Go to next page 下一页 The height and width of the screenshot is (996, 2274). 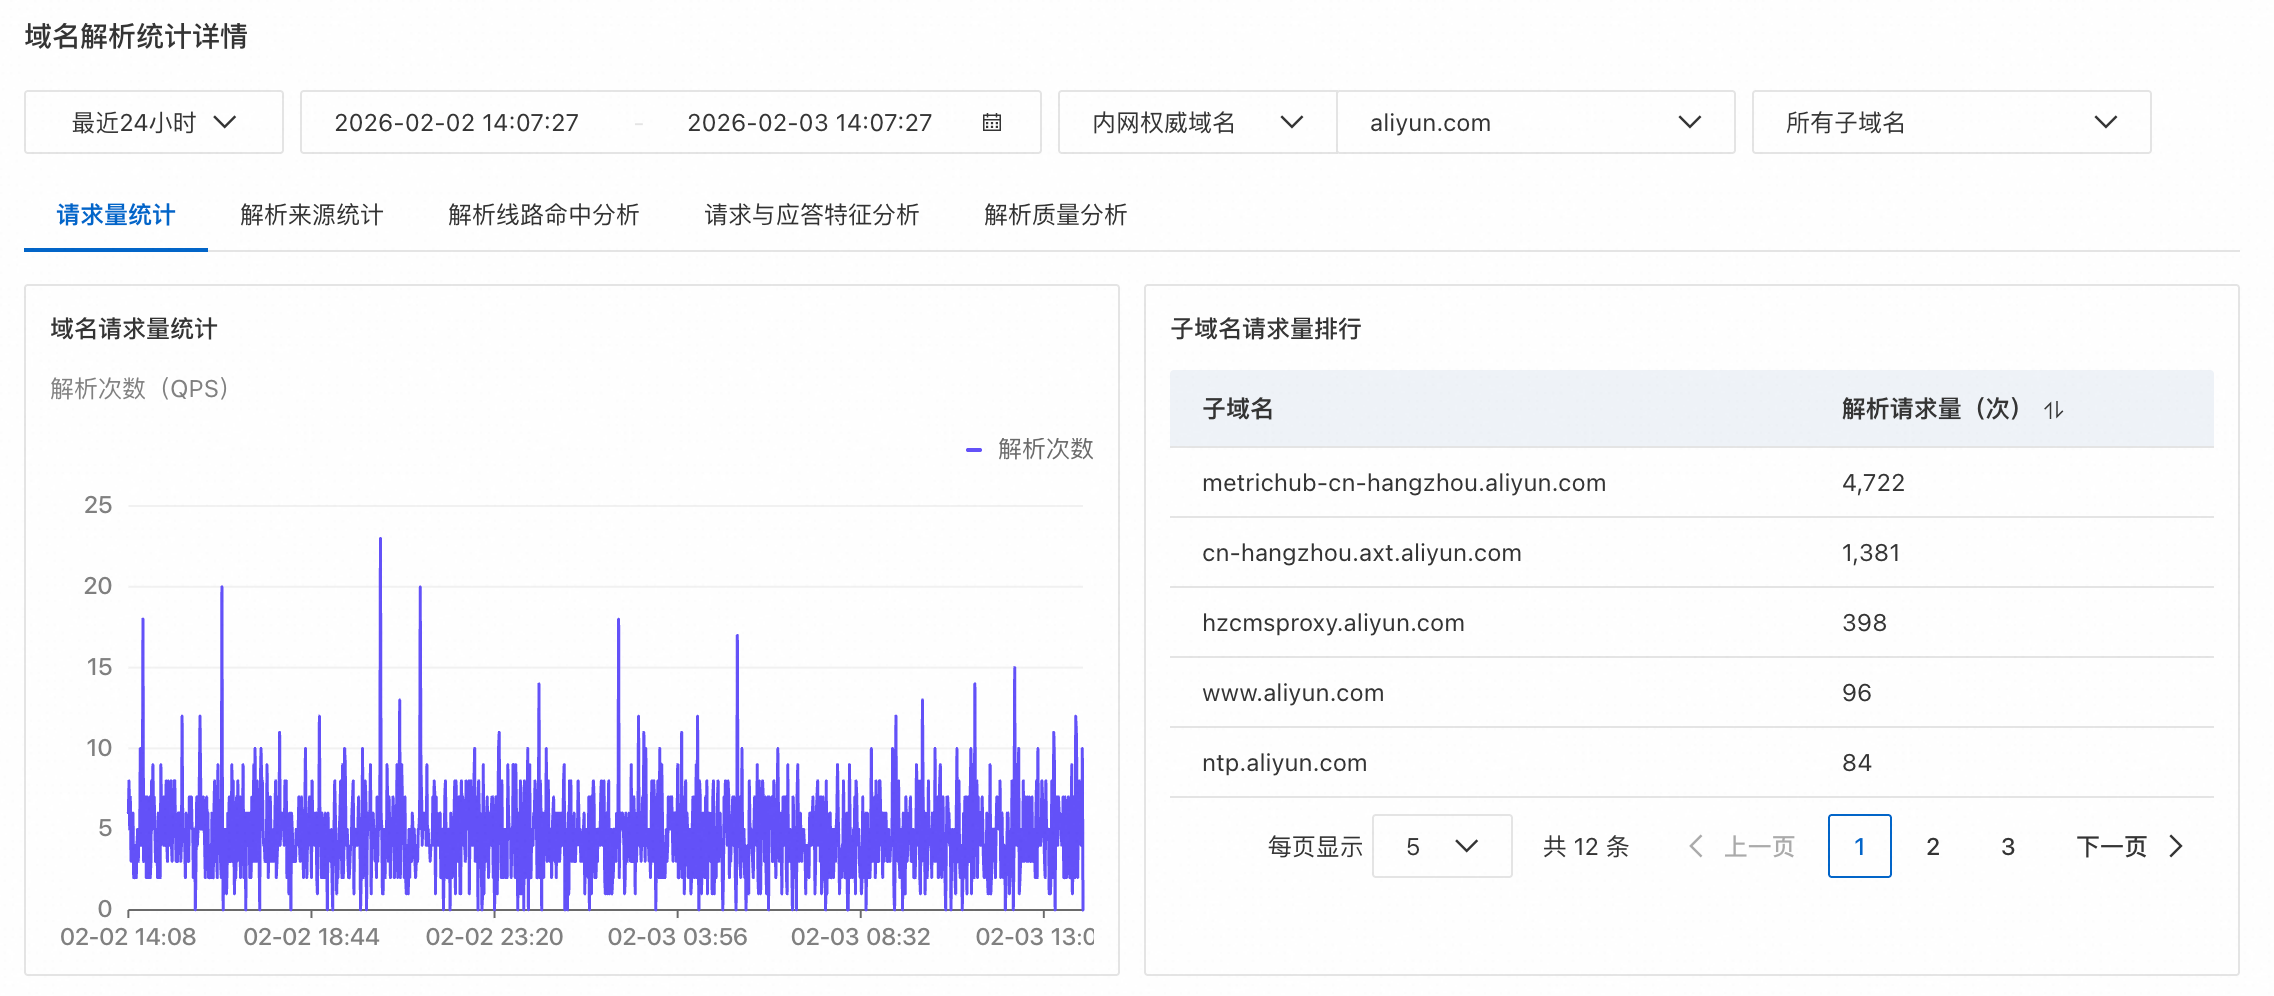point(2130,847)
